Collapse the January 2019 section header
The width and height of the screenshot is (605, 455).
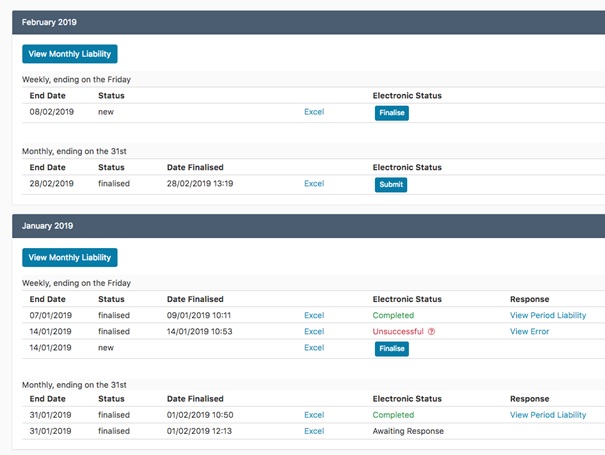click(302, 226)
